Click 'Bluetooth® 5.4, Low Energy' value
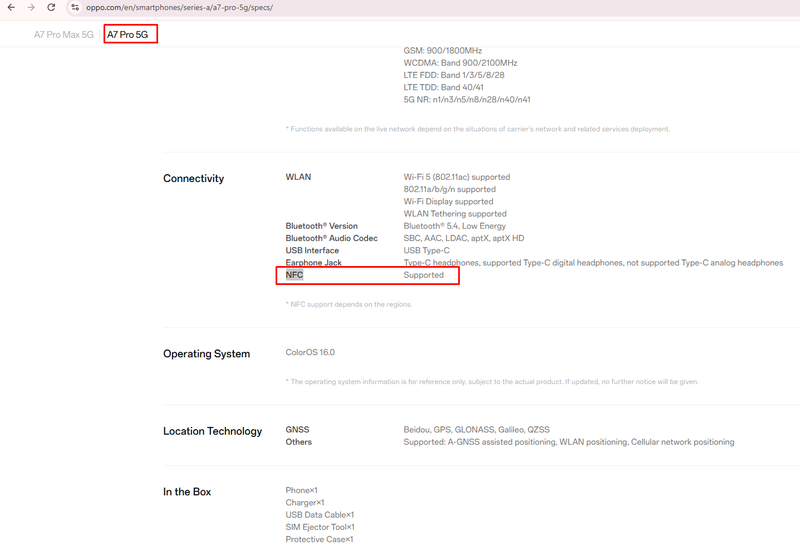This screenshot has height=546, width=800. coord(455,226)
